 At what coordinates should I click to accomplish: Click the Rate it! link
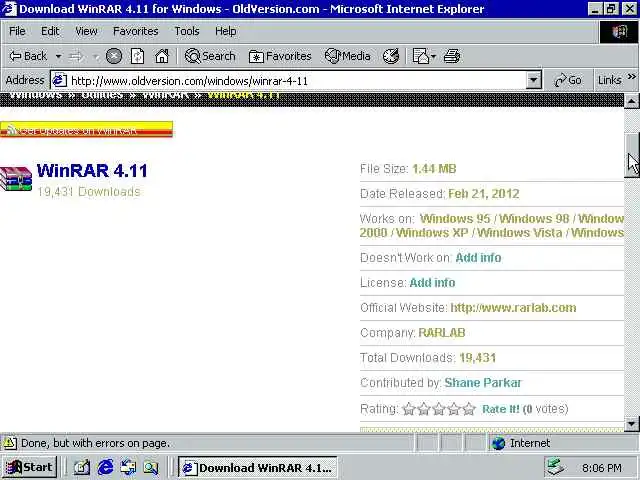click(501, 409)
